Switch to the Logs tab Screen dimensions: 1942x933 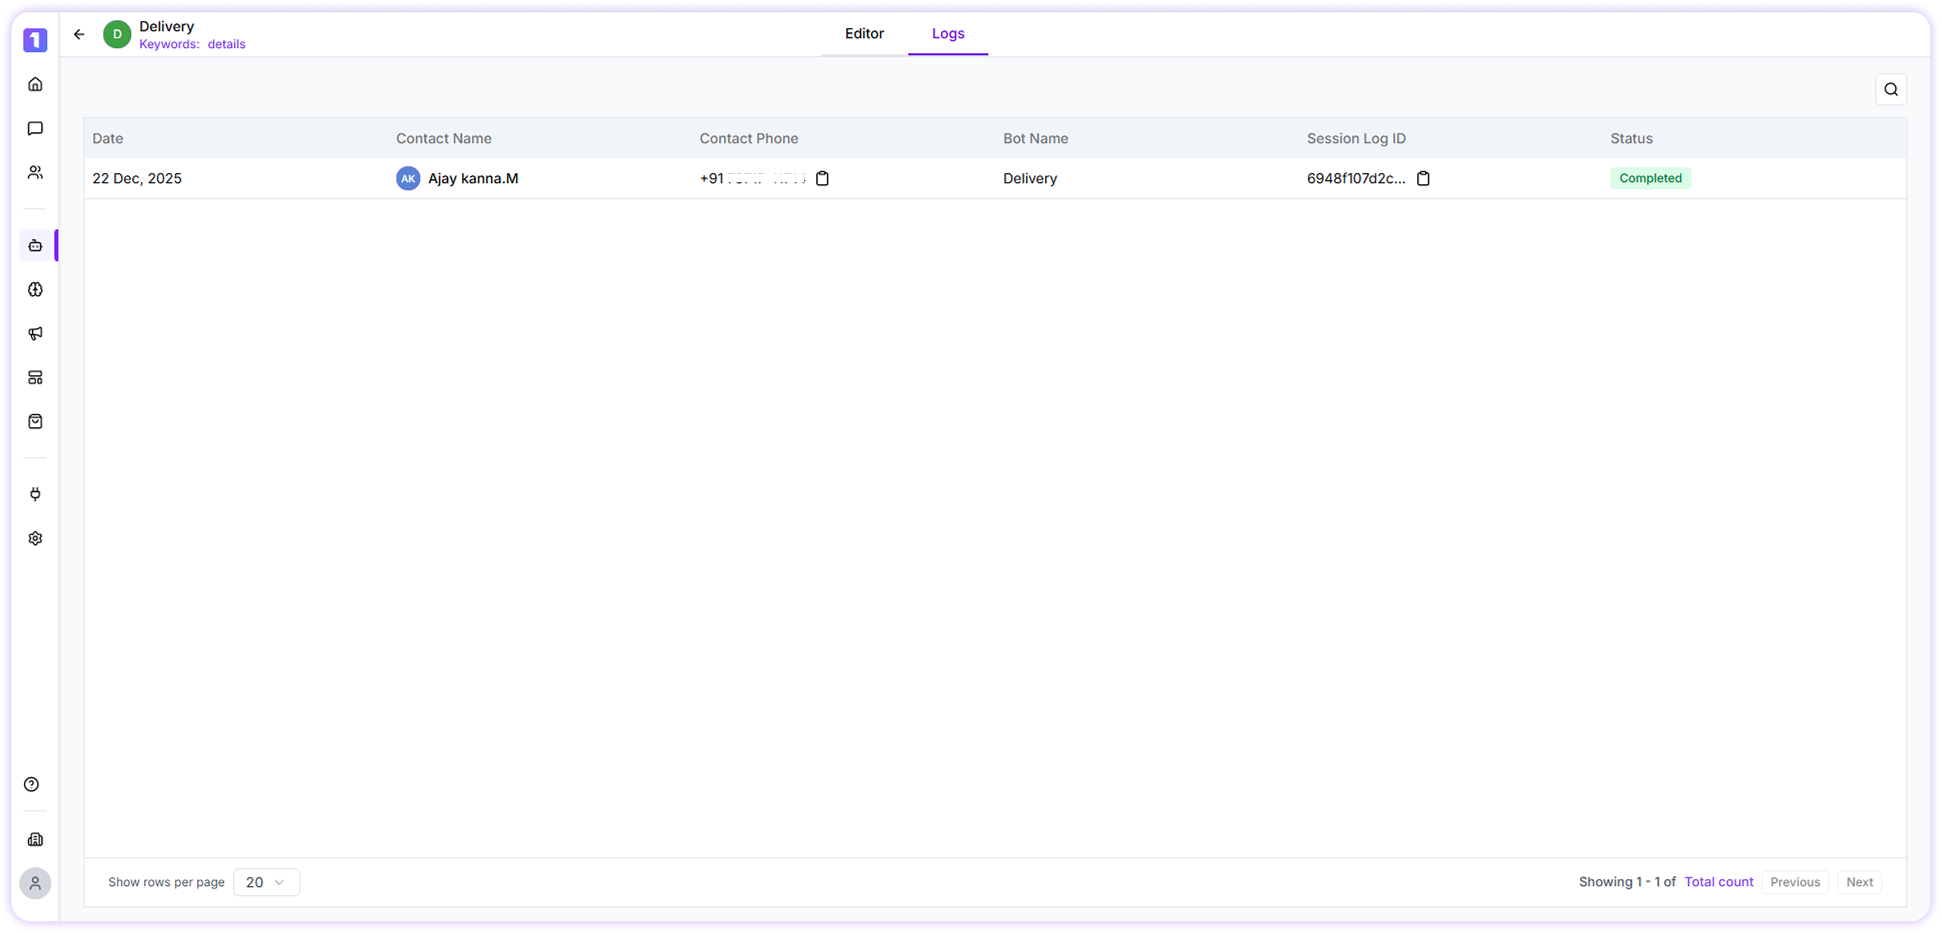948,34
